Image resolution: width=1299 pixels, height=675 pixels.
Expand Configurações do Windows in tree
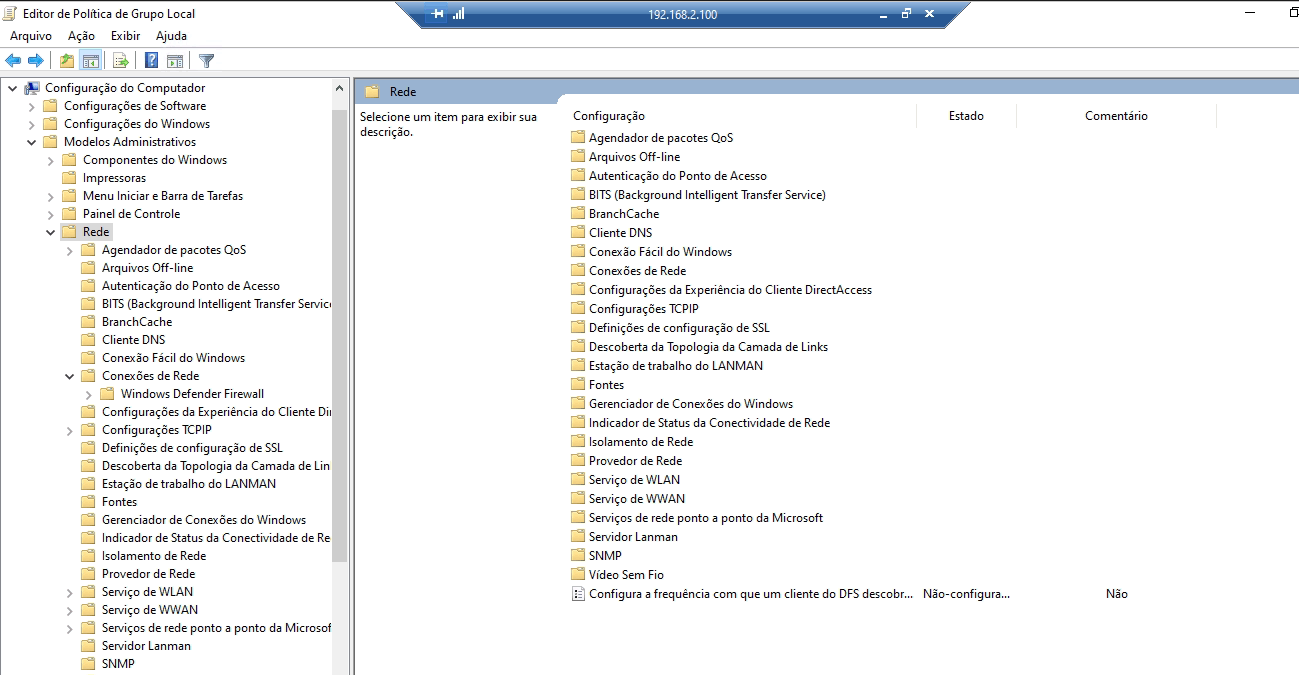point(31,124)
